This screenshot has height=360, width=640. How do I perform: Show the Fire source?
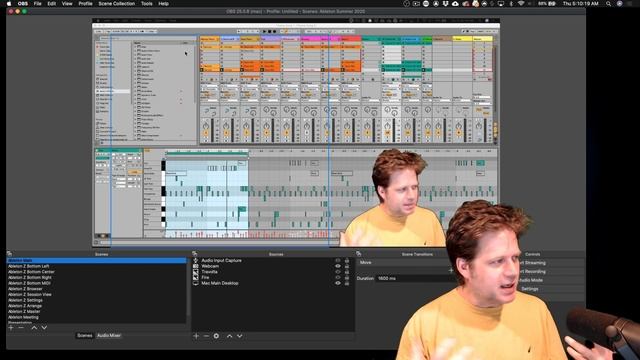coord(338,278)
